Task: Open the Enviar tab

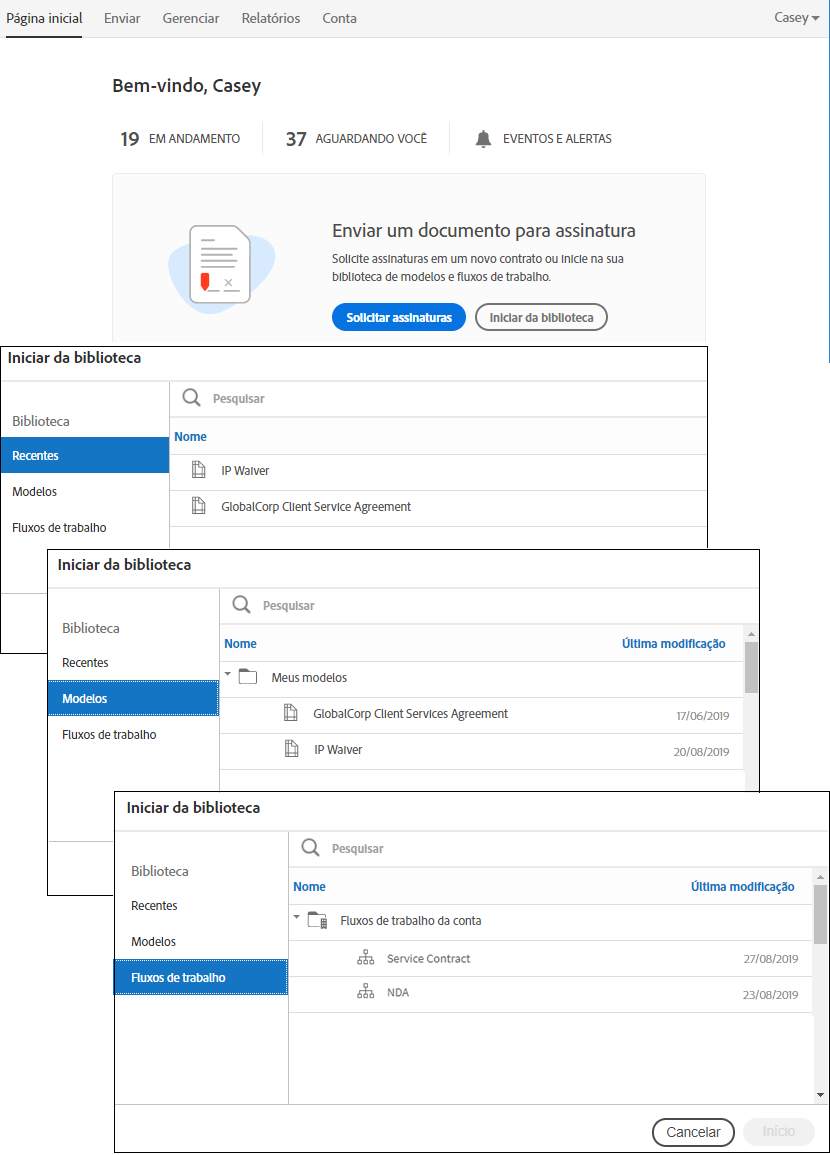Action: pos(122,18)
